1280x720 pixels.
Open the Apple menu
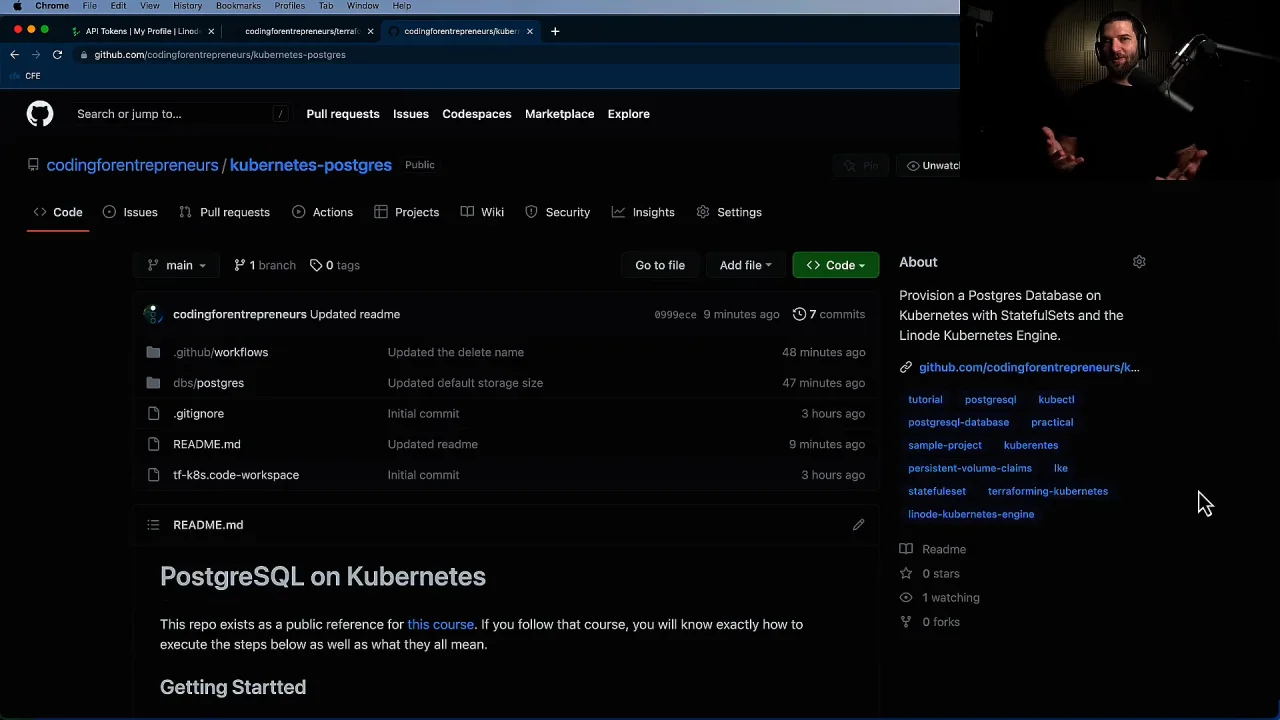pyautogui.click(x=17, y=6)
